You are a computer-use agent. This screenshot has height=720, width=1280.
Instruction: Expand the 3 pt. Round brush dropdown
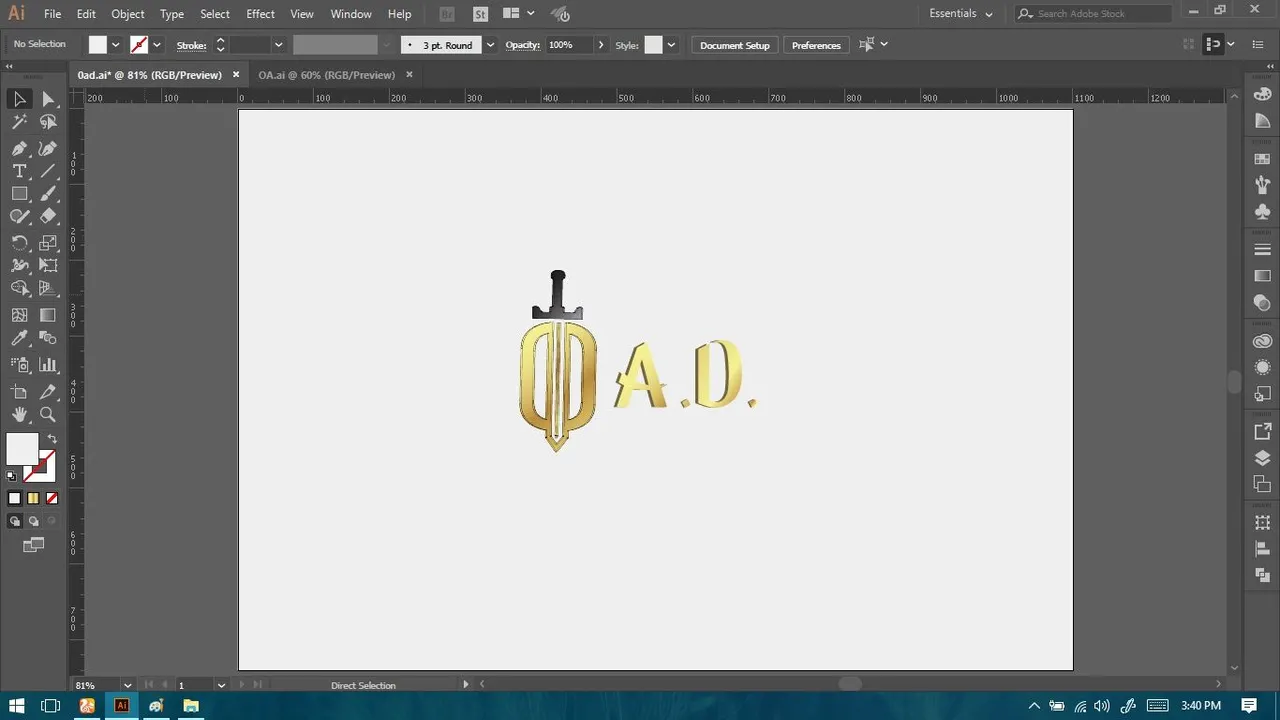click(490, 45)
